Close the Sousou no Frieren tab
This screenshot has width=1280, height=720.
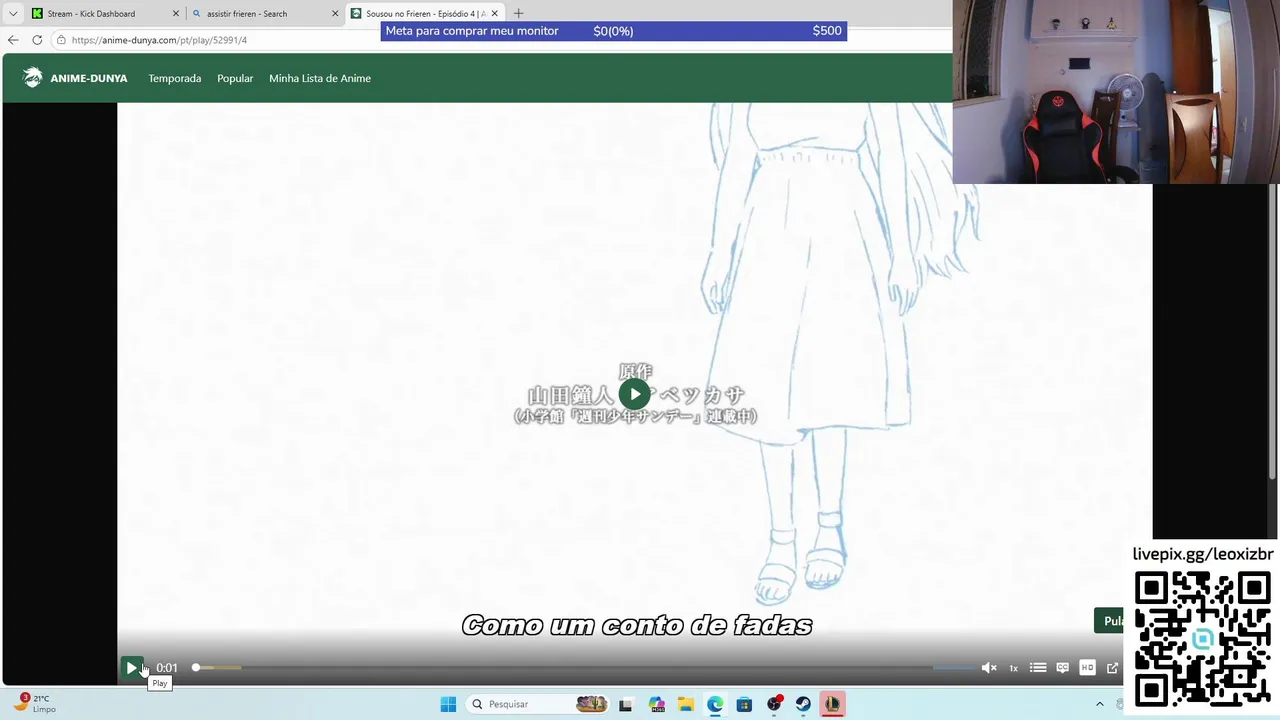click(x=494, y=14)
